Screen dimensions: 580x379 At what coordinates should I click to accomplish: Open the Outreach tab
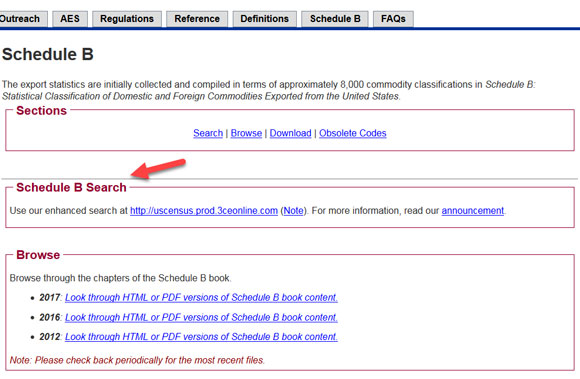tap(22, 19)
